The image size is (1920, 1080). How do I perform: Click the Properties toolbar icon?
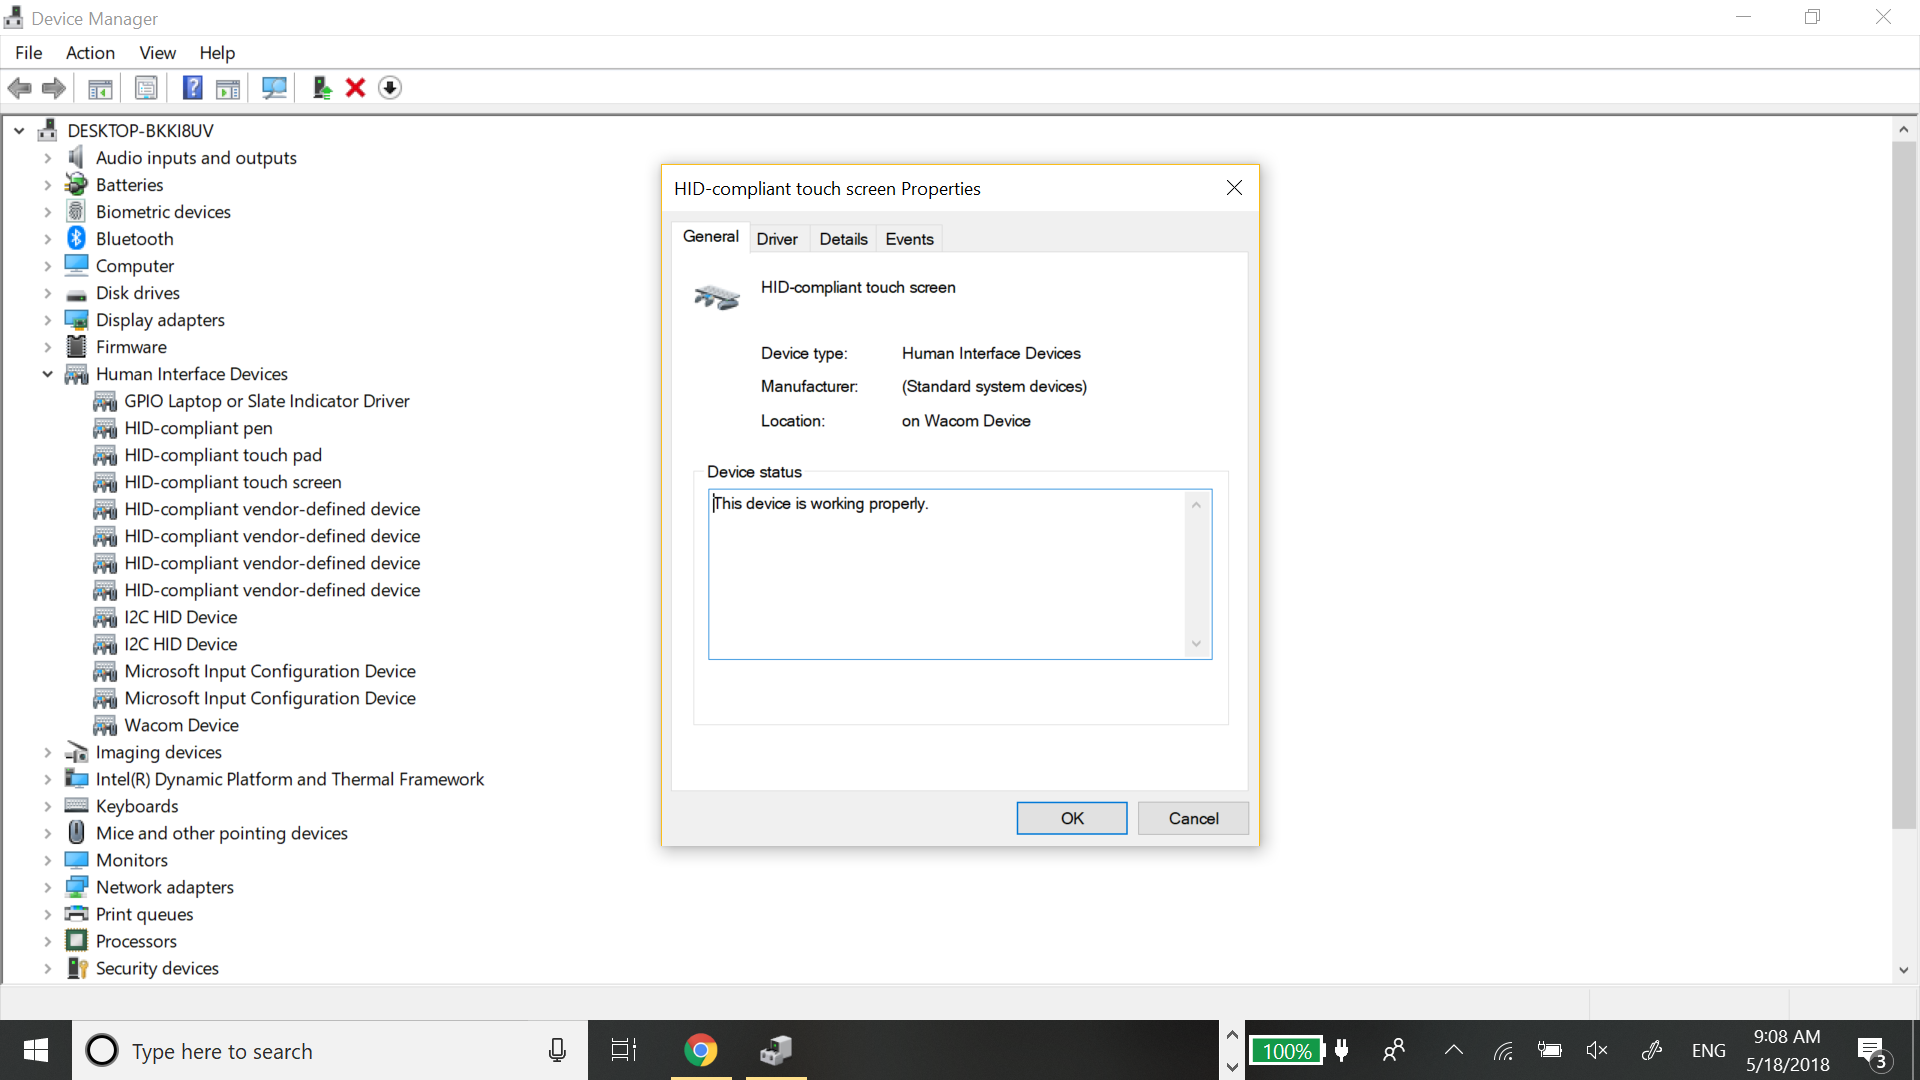pos(146,88)
